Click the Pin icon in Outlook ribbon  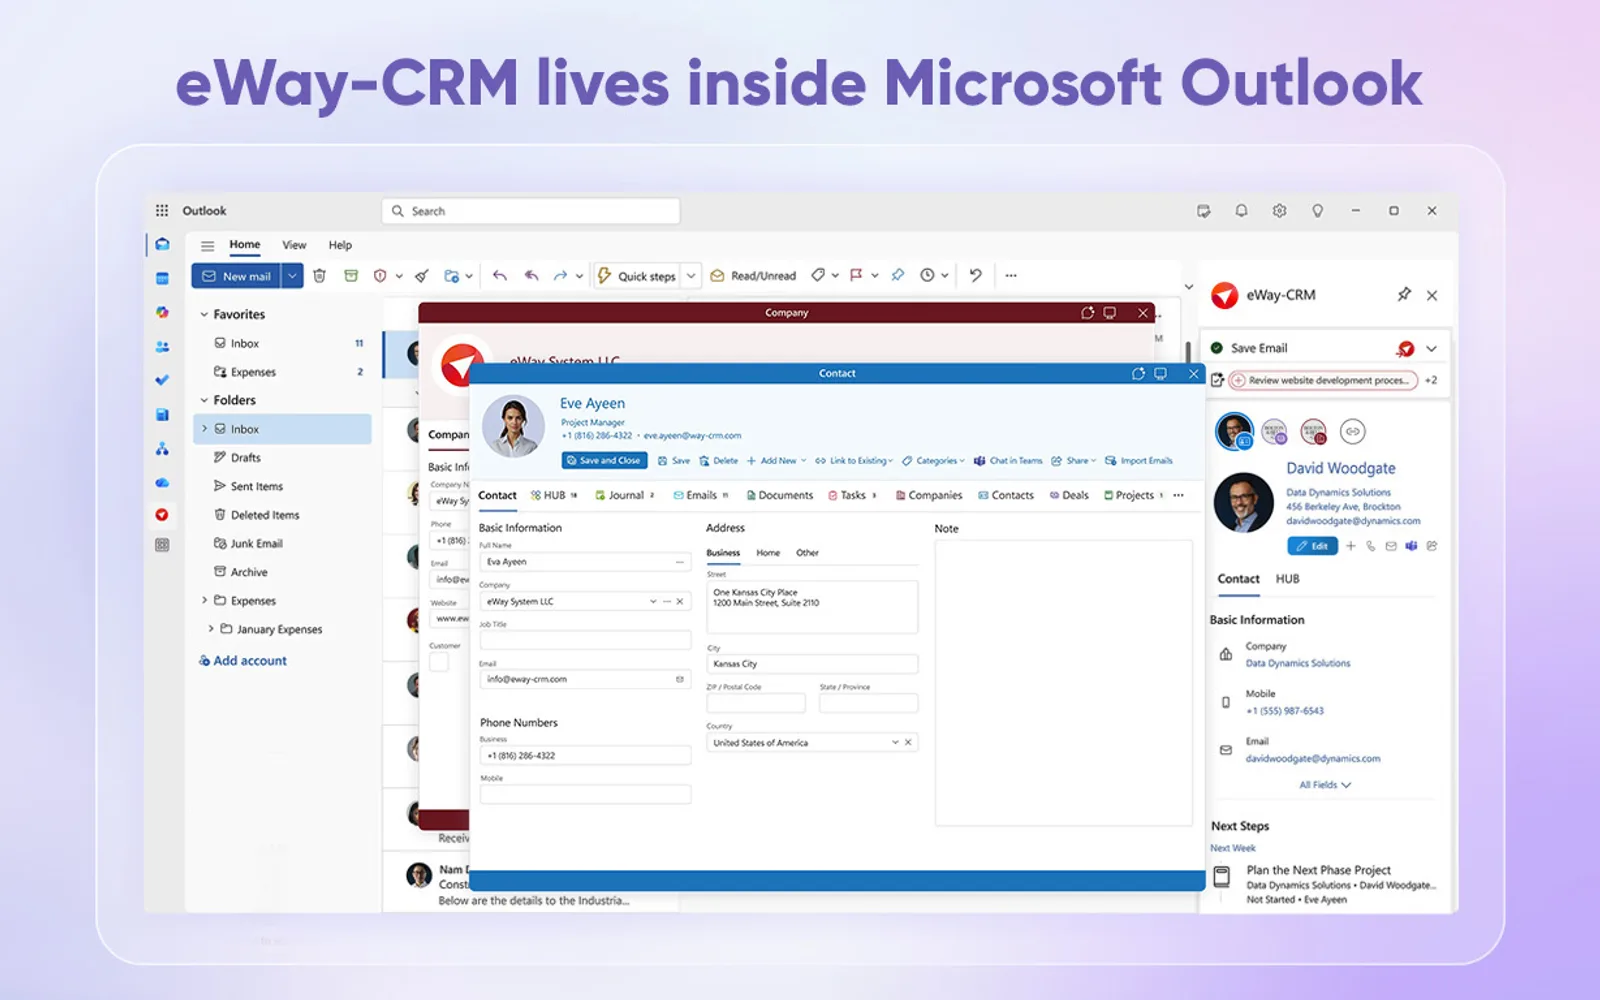click(x=898, y=275)
